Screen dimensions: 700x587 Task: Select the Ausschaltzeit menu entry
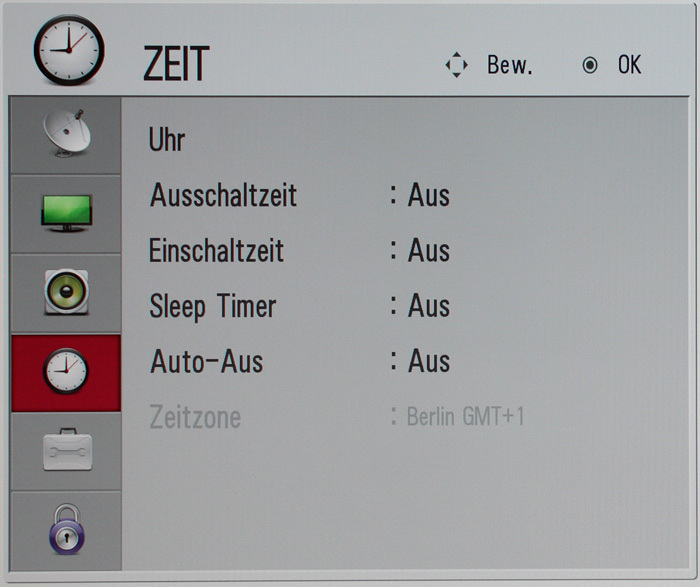[x=223, y=195]
